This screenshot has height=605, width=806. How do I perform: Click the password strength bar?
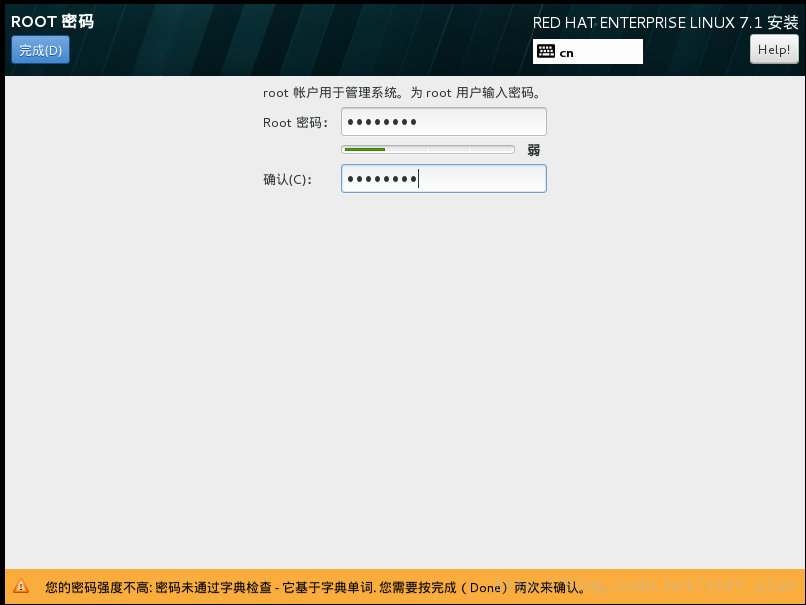click(x=428, y=150)
